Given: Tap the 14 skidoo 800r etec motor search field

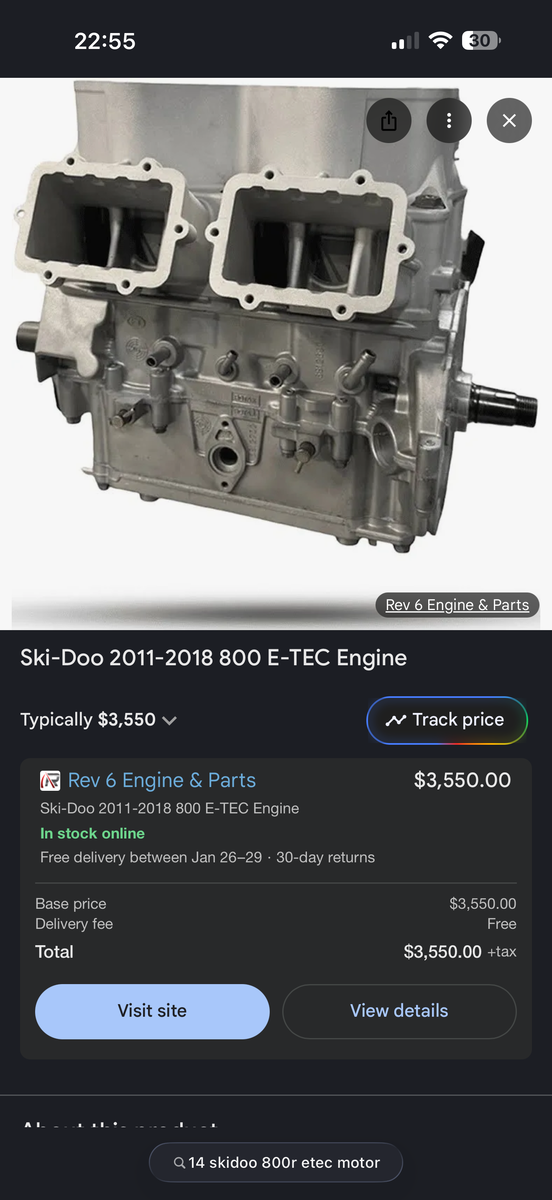Looking at the screenshot, I should 276,1163.
